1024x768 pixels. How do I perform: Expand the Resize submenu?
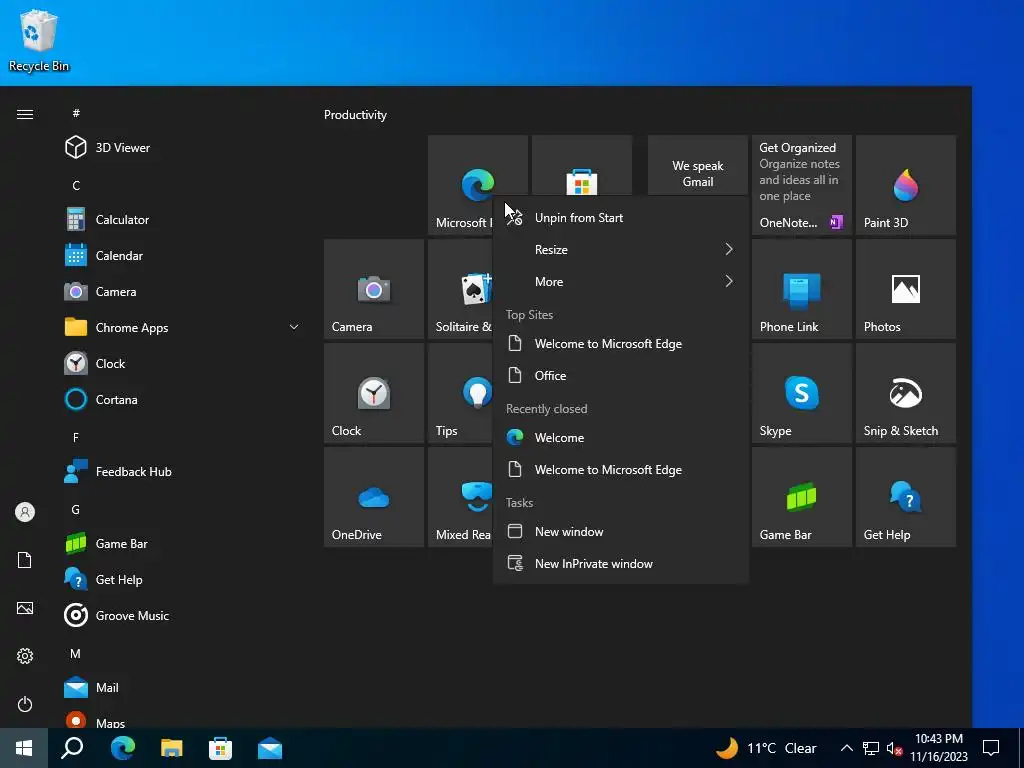(x=620, y=249)
